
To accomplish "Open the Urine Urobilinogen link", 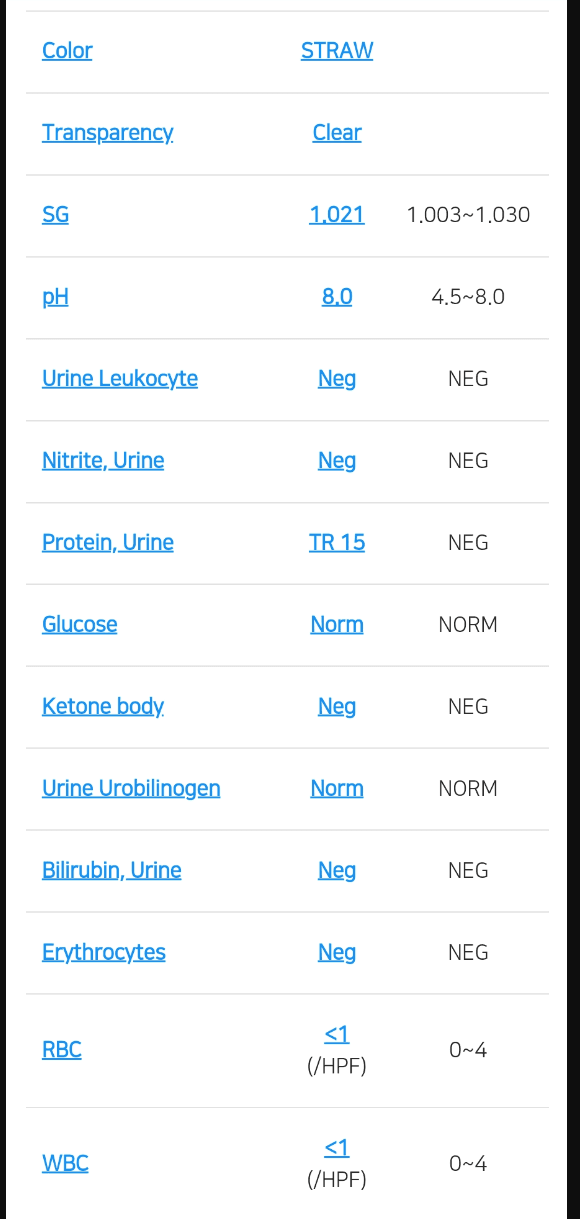I will pyautogui.click(x=131, y=789).
